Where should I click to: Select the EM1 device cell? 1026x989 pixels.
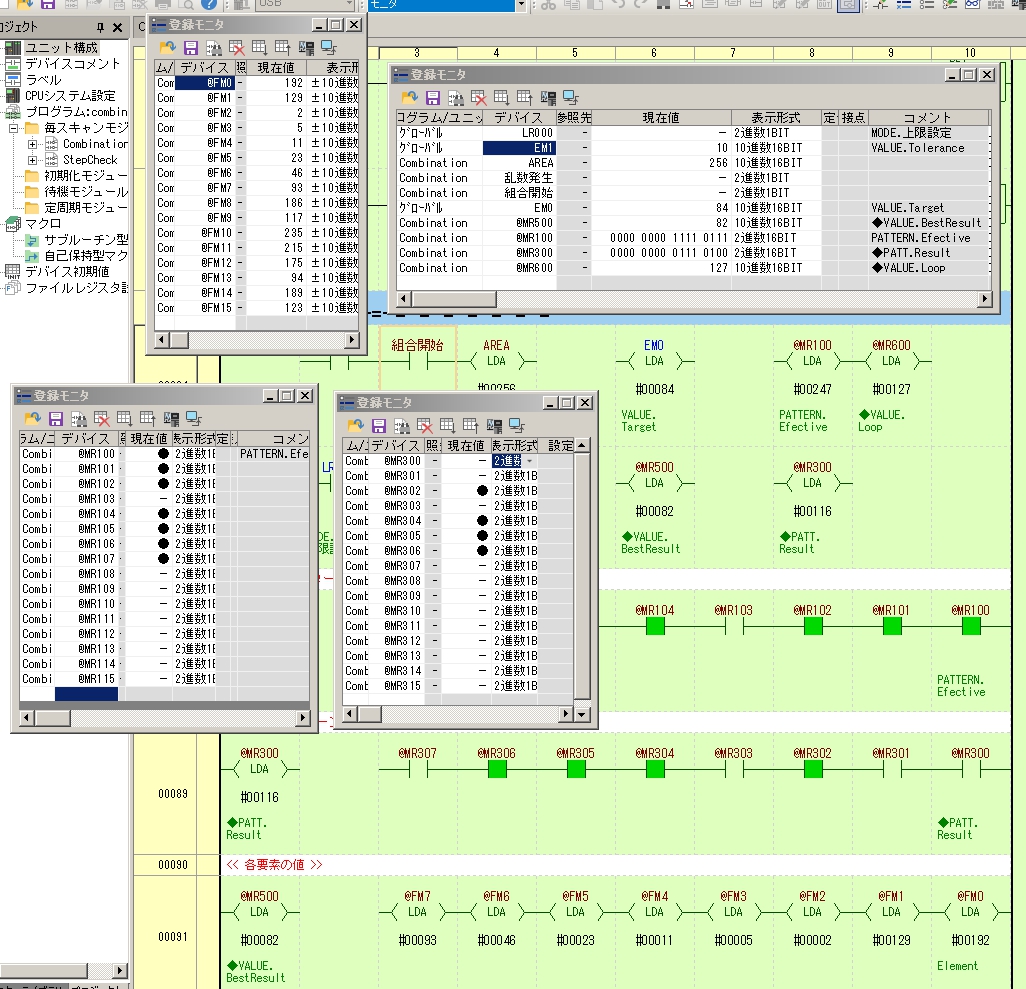(520, 148)
